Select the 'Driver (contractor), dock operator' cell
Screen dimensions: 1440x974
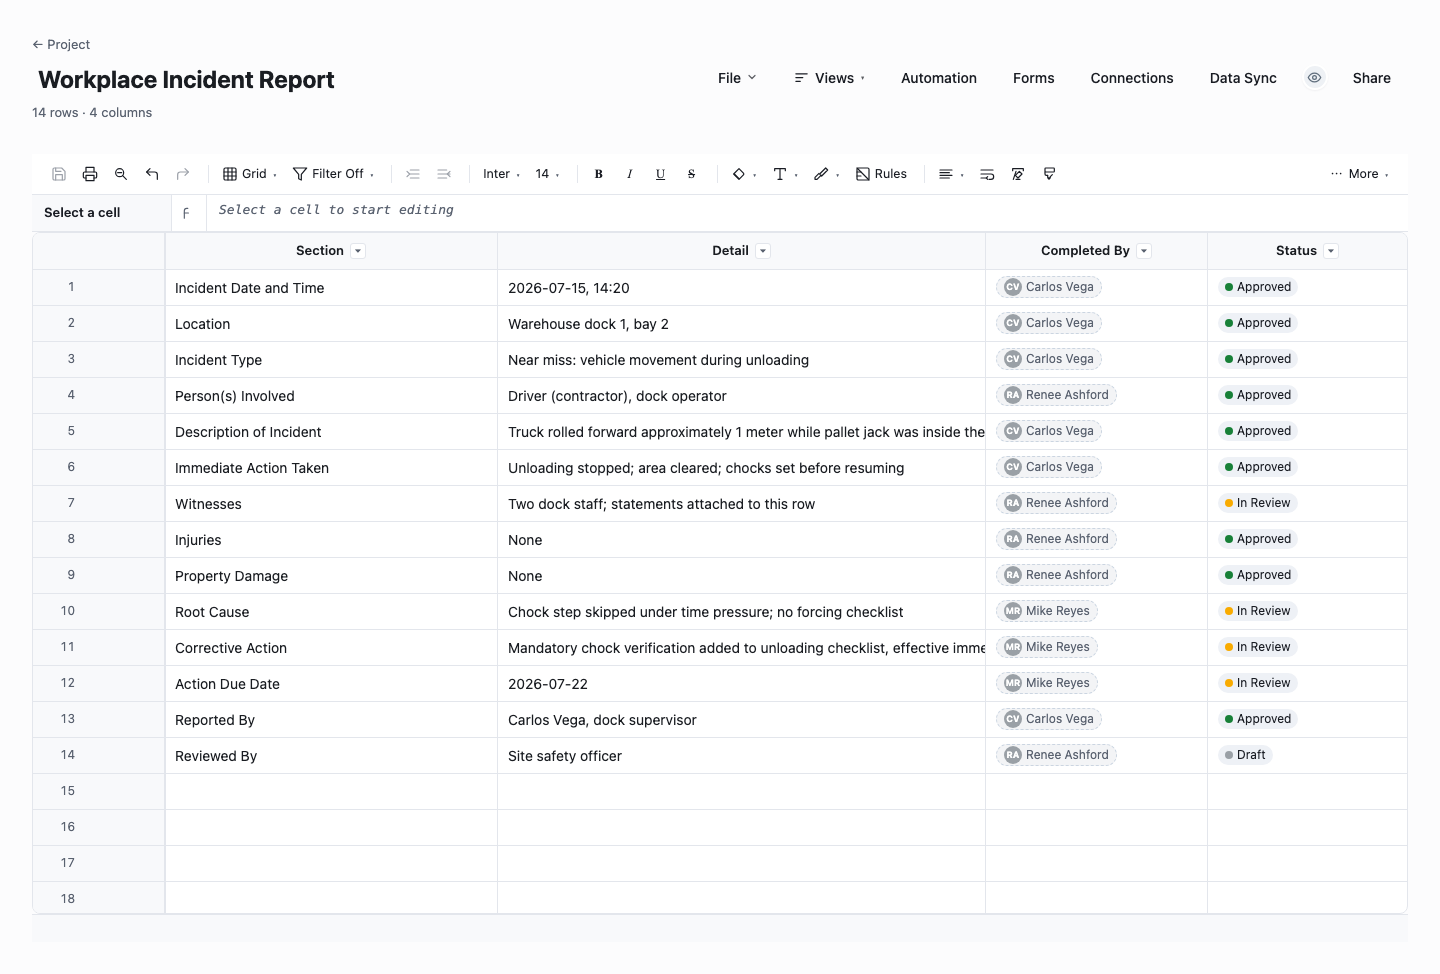click(741, 396)
